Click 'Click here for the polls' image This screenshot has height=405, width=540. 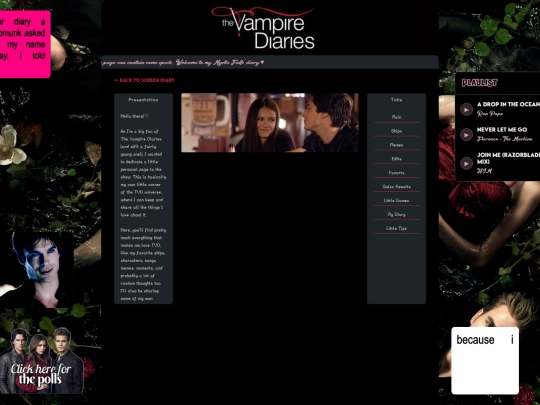click(42, 360)
